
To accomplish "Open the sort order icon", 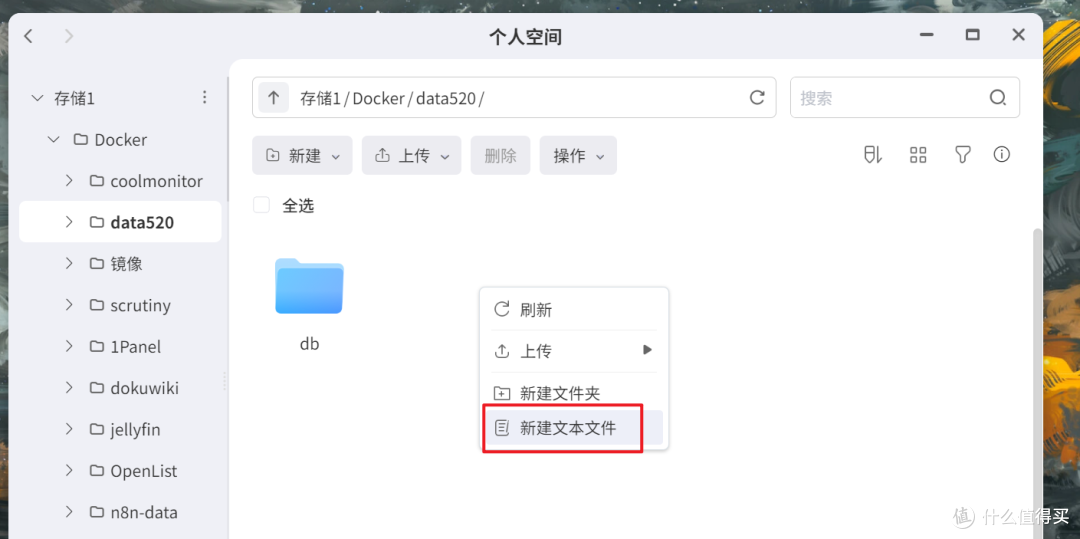I will pyautogui.click(x=873, y=155).
